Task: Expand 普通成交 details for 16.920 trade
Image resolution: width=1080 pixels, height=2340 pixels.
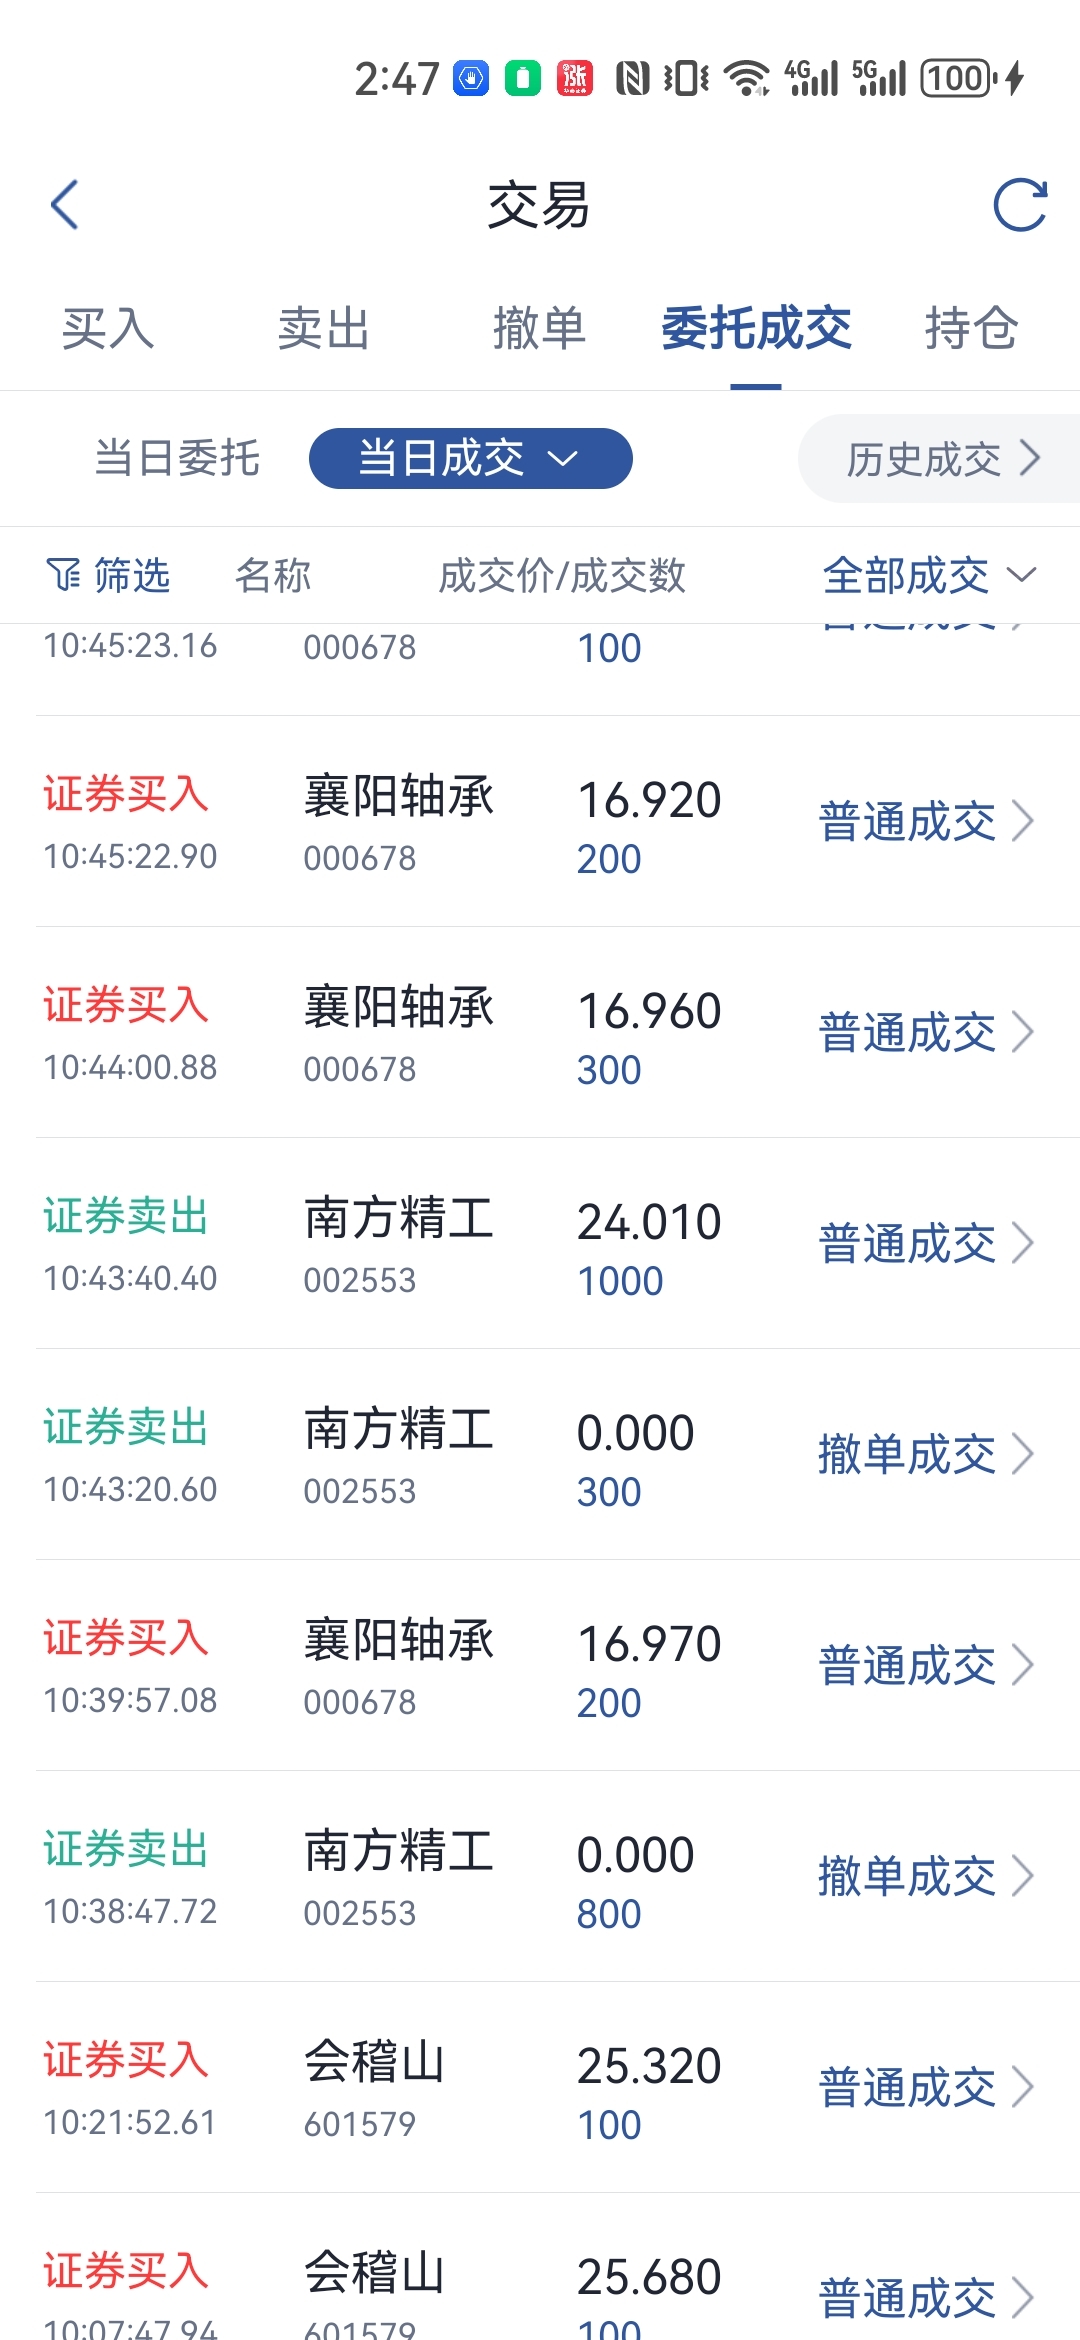Action: tap(926, 821)
